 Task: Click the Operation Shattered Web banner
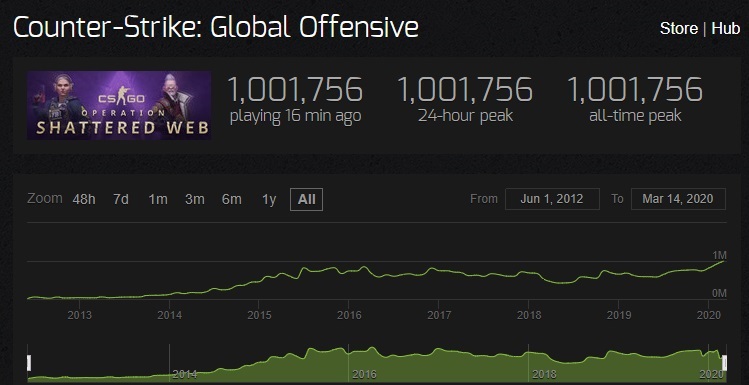click(119, 105)
